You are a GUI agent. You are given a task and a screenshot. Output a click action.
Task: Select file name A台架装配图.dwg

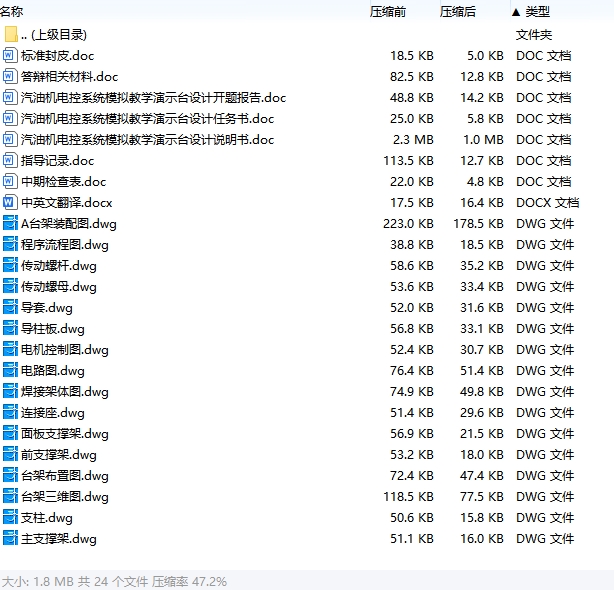(69, 224)
